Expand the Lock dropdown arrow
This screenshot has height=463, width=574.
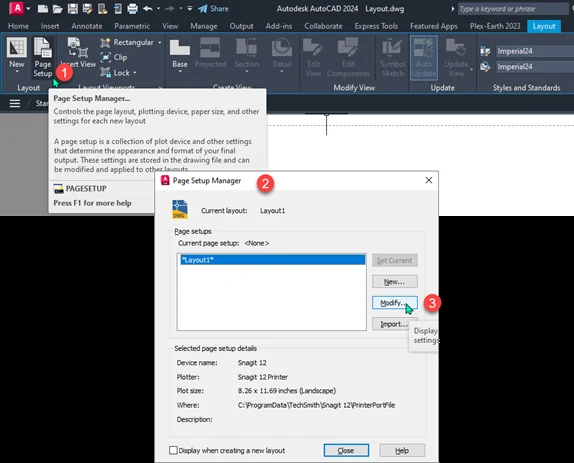coord(135,73)
